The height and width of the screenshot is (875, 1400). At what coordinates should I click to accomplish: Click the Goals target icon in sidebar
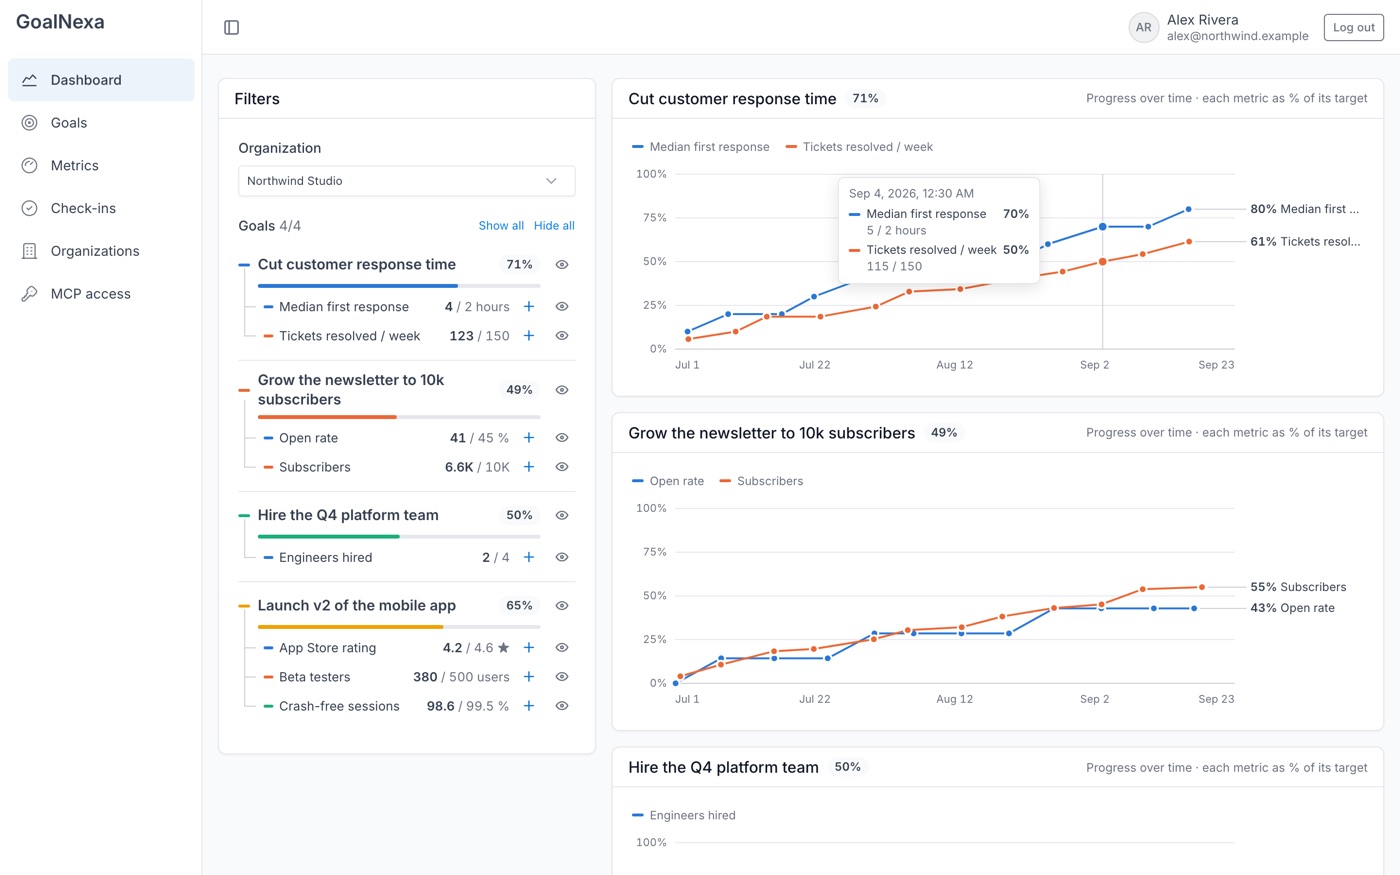tap(30, 123)
